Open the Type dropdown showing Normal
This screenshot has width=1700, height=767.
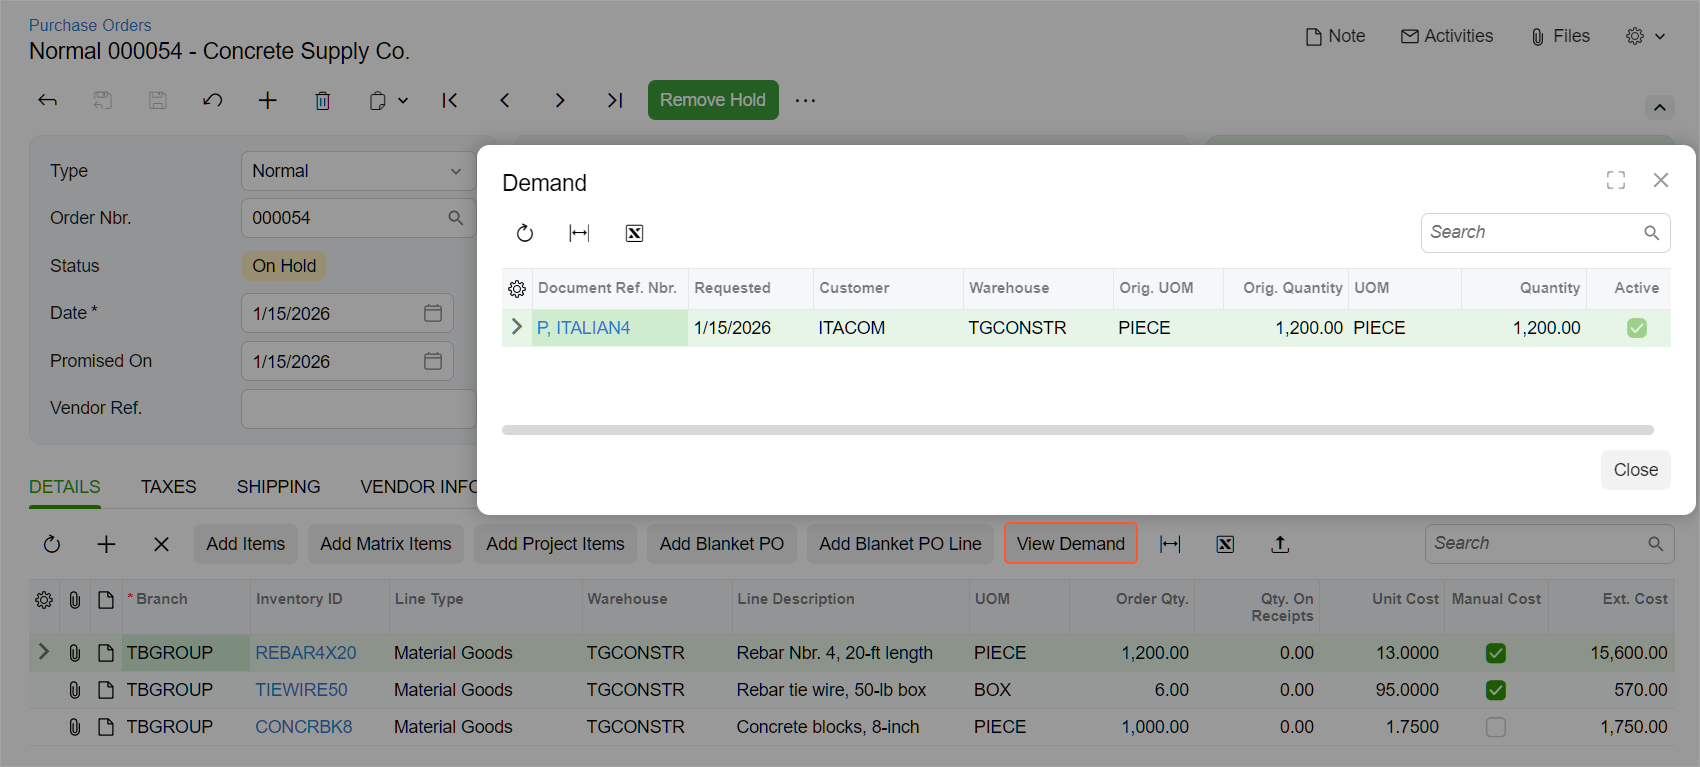tap(359, 171)
